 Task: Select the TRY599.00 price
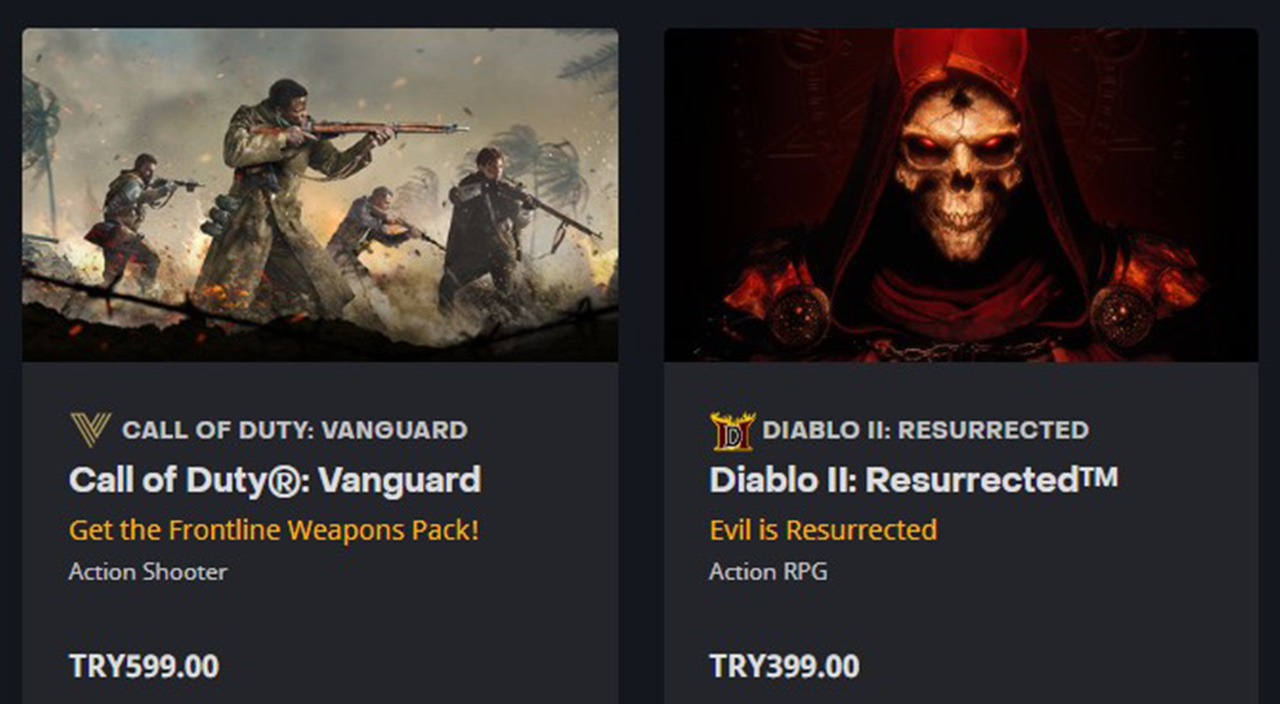coord(144,667)
